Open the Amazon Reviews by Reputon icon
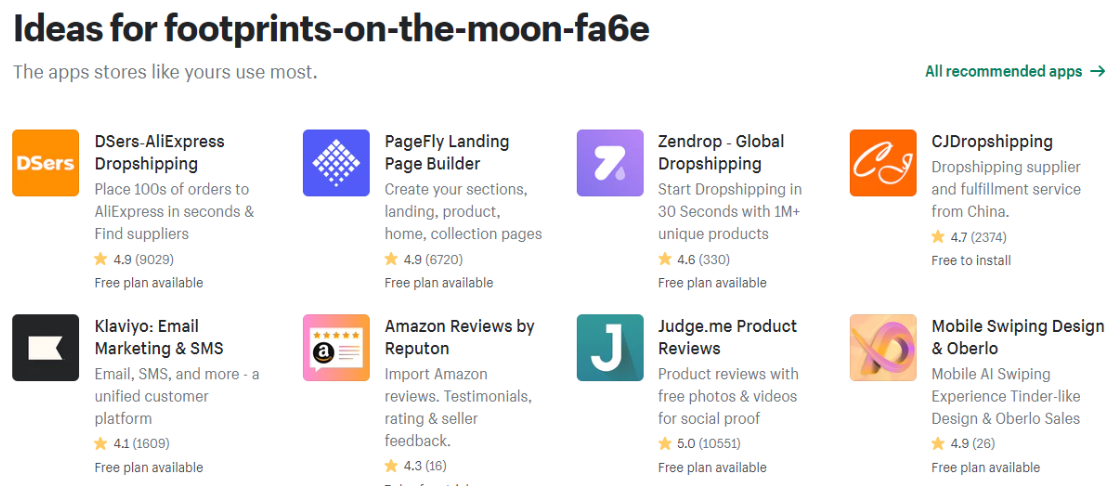 pyautogui.click(x=336, y=348)
